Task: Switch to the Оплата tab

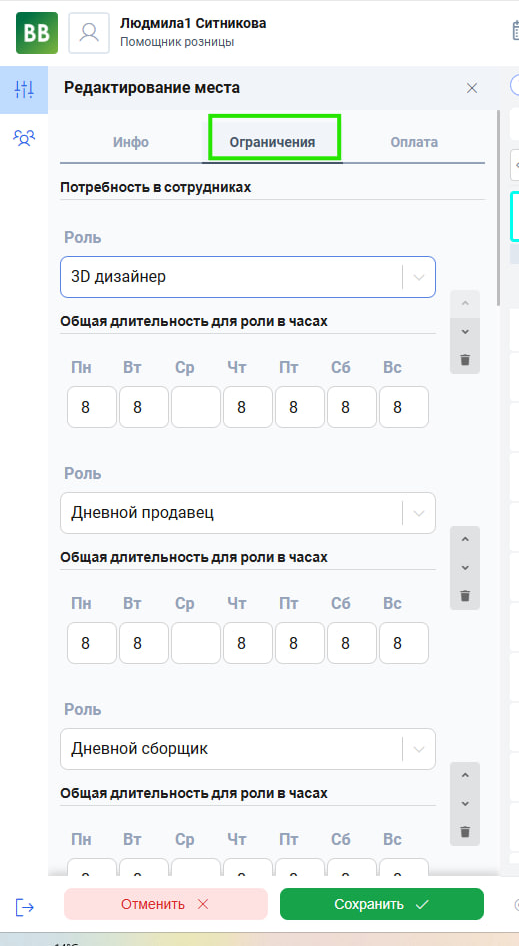Action: point(414,142)
